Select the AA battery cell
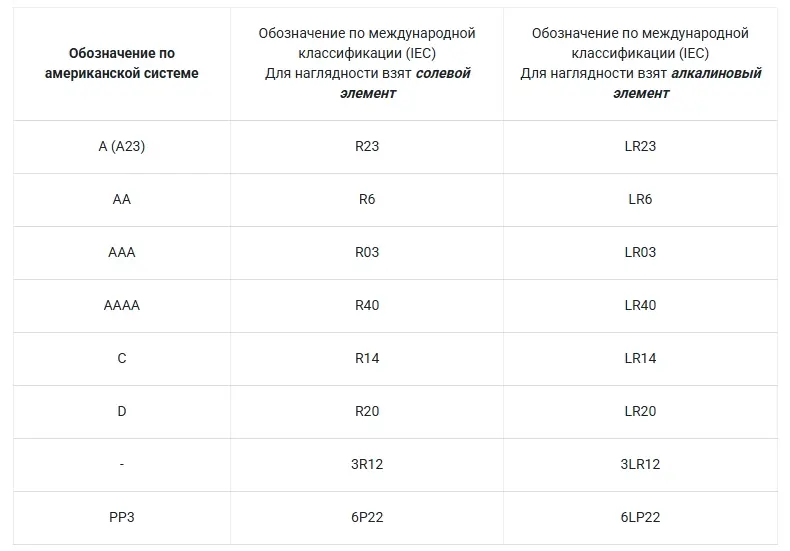This screenshot has width=790, height=551. pos(121,199)
